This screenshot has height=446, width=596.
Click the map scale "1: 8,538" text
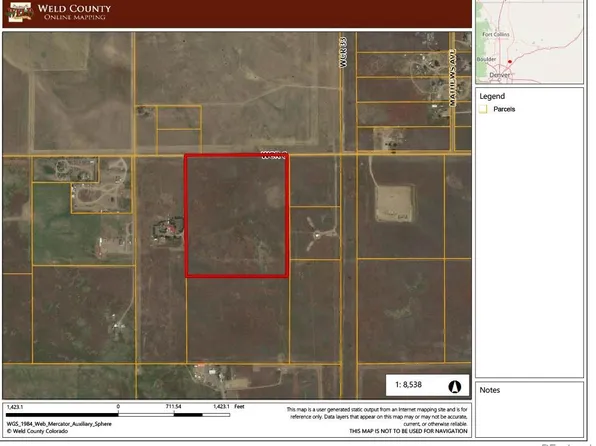[x=408, y=384]
